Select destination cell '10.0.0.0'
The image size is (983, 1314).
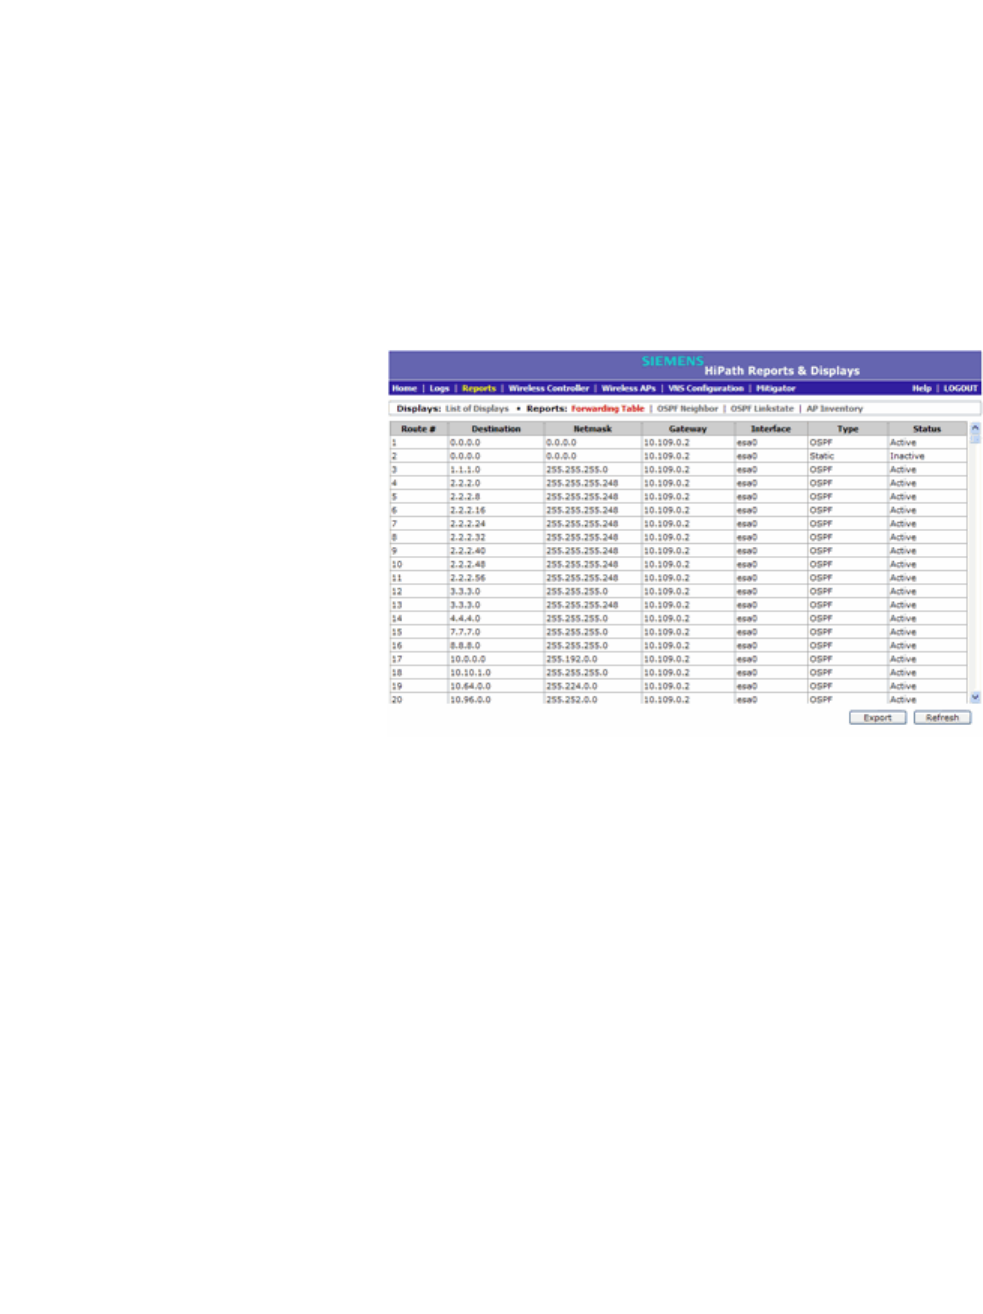click(x=496, y=659)
